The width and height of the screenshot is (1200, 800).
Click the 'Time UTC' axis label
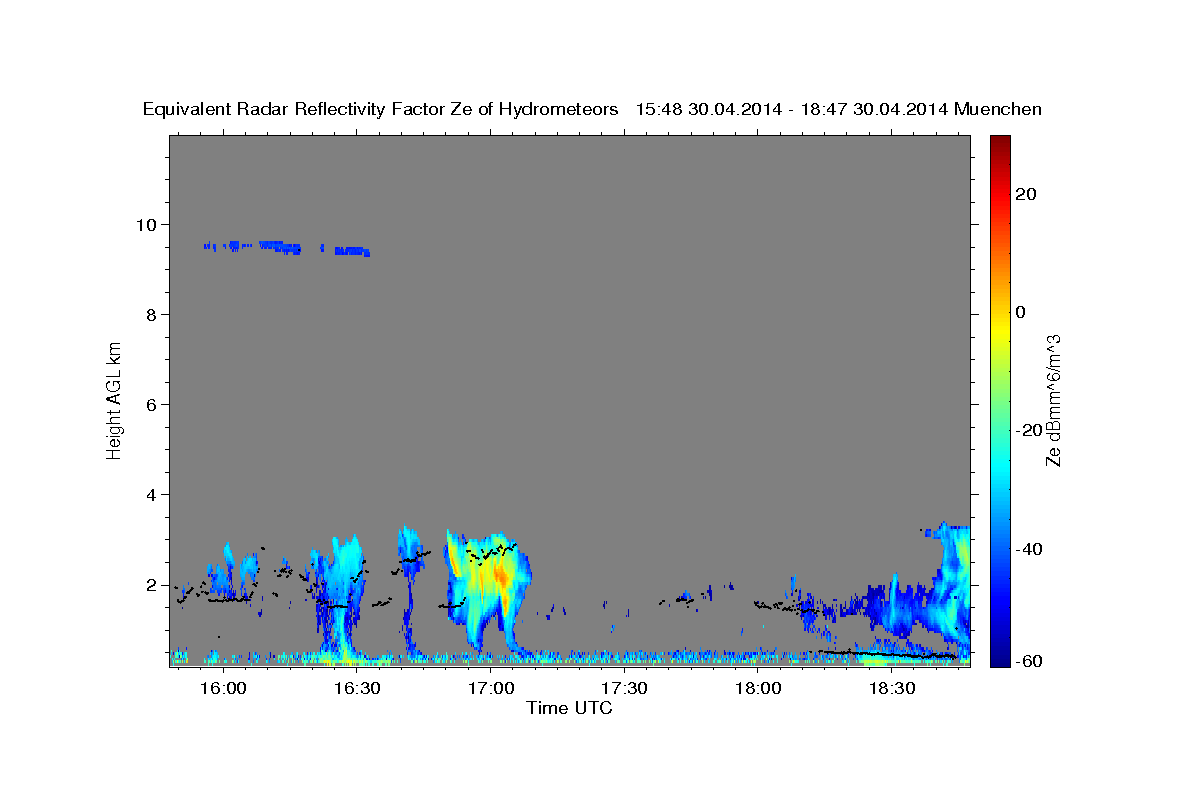coord(569,708)
